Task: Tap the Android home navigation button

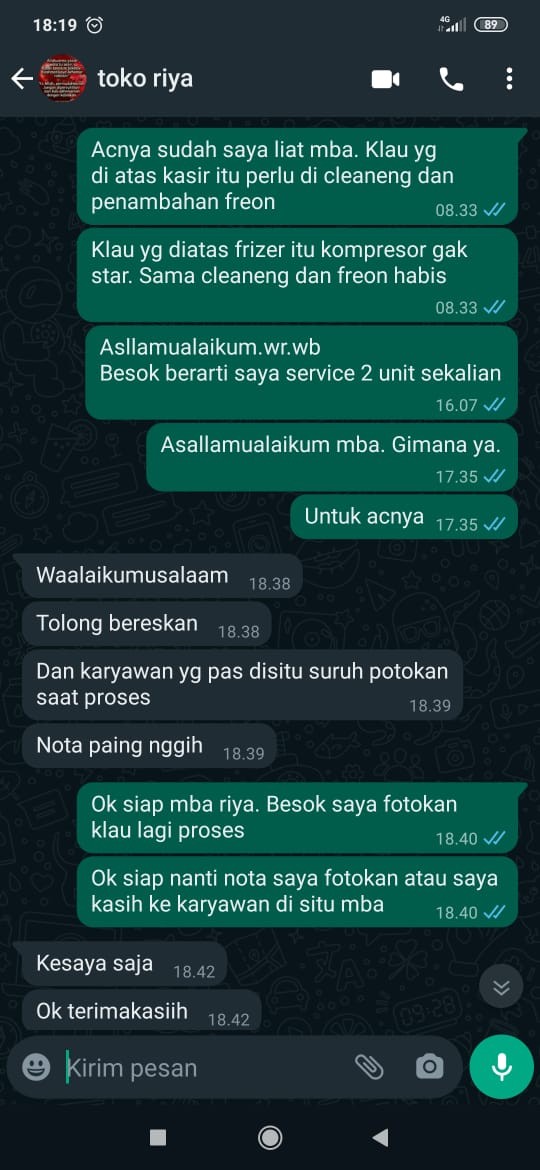Action: pyautogui.click(x=269, y=1137)
